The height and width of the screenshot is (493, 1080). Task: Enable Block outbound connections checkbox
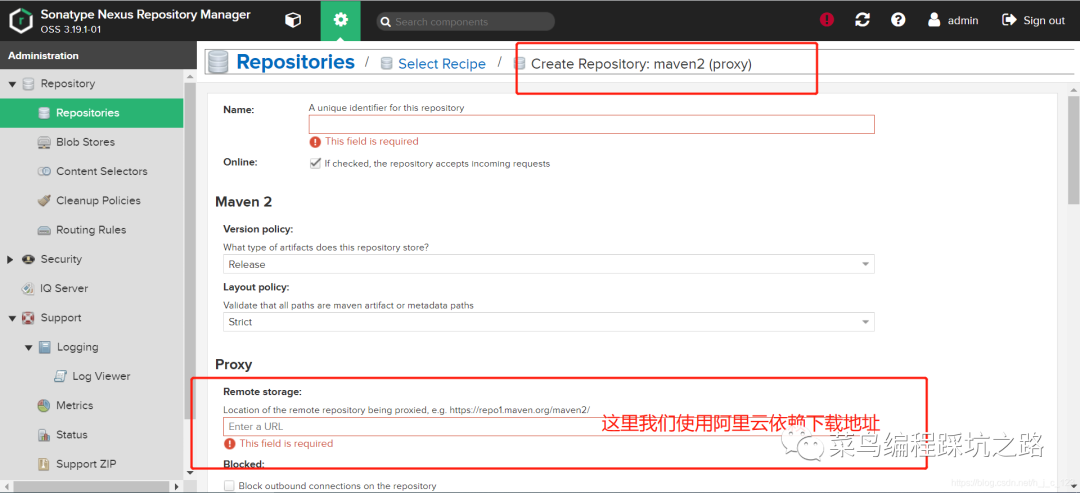tap(229, 485)
